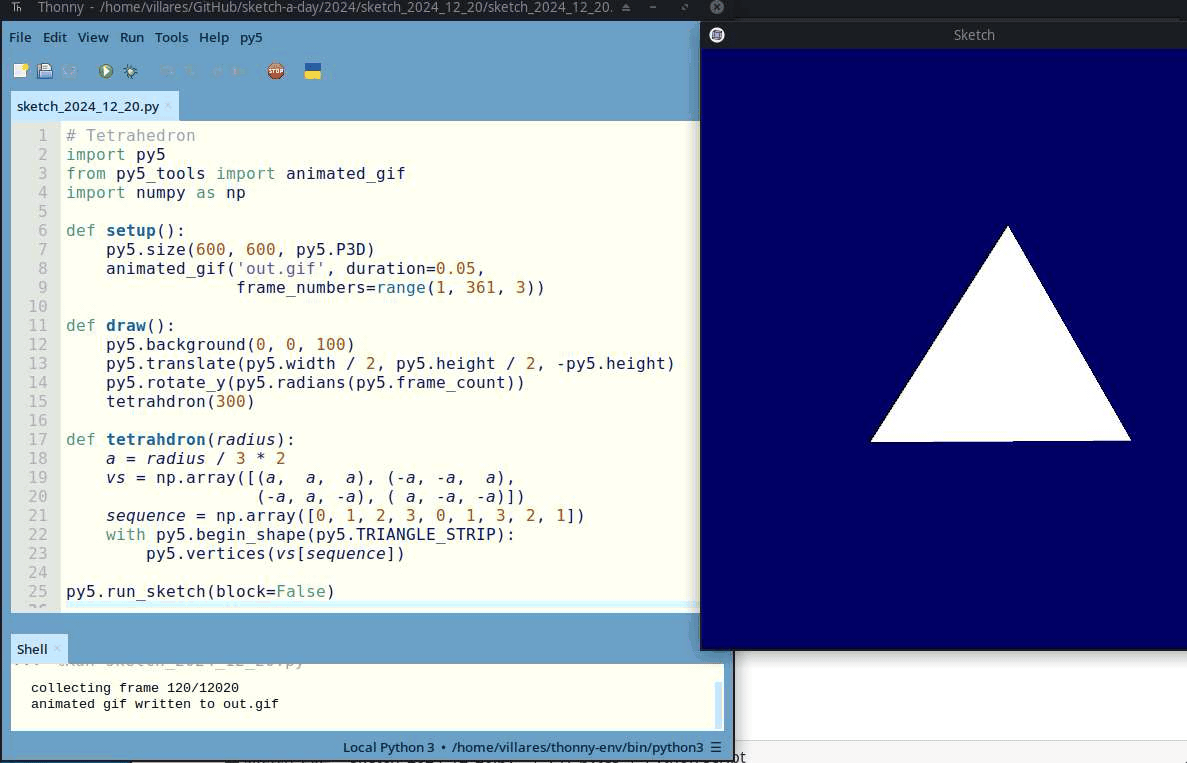
Task: Click the Ukraine flag icon
Action: tap(313, 71)
